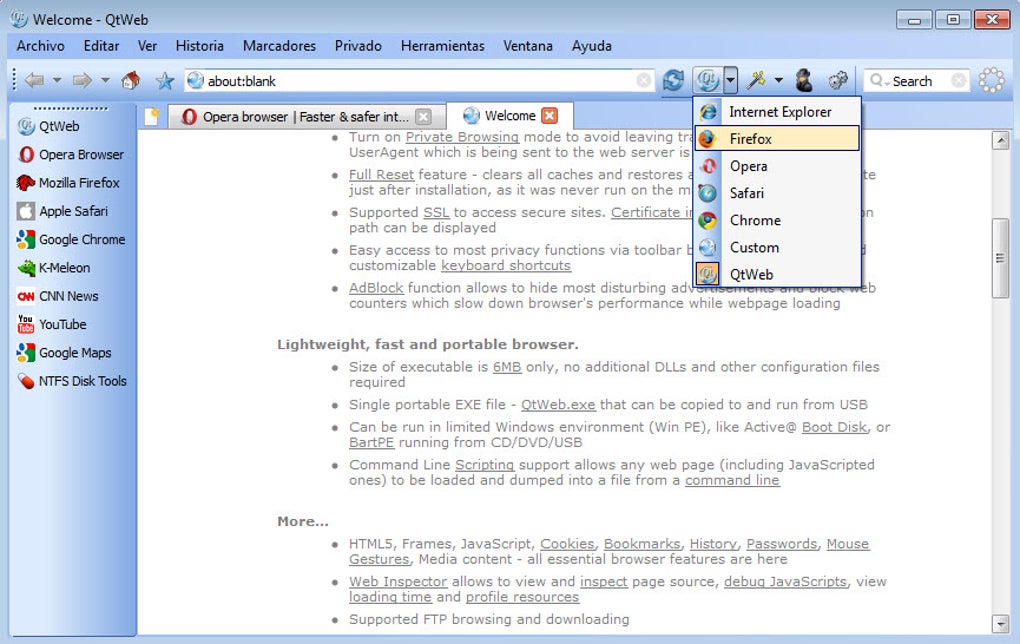Toggle private browsing spy icon
Image resolution: width=1020 pixels, height=644 pixels.
pyautogui.click(x=804, y=81)
